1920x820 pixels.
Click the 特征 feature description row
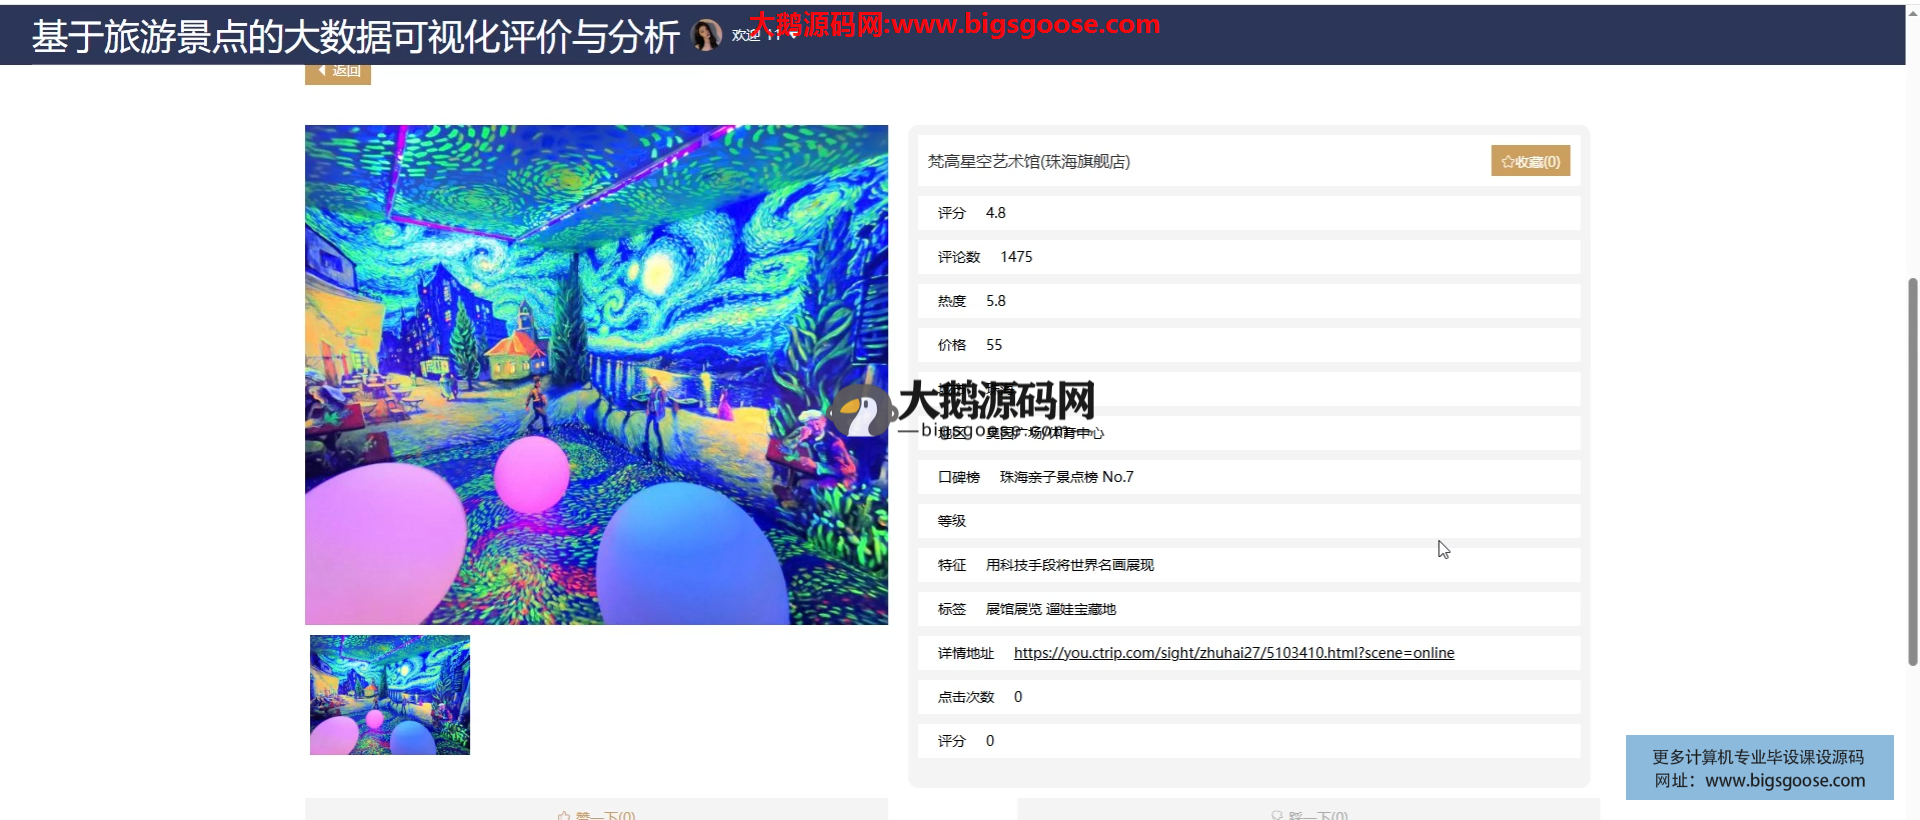[x=1248, y=565]
